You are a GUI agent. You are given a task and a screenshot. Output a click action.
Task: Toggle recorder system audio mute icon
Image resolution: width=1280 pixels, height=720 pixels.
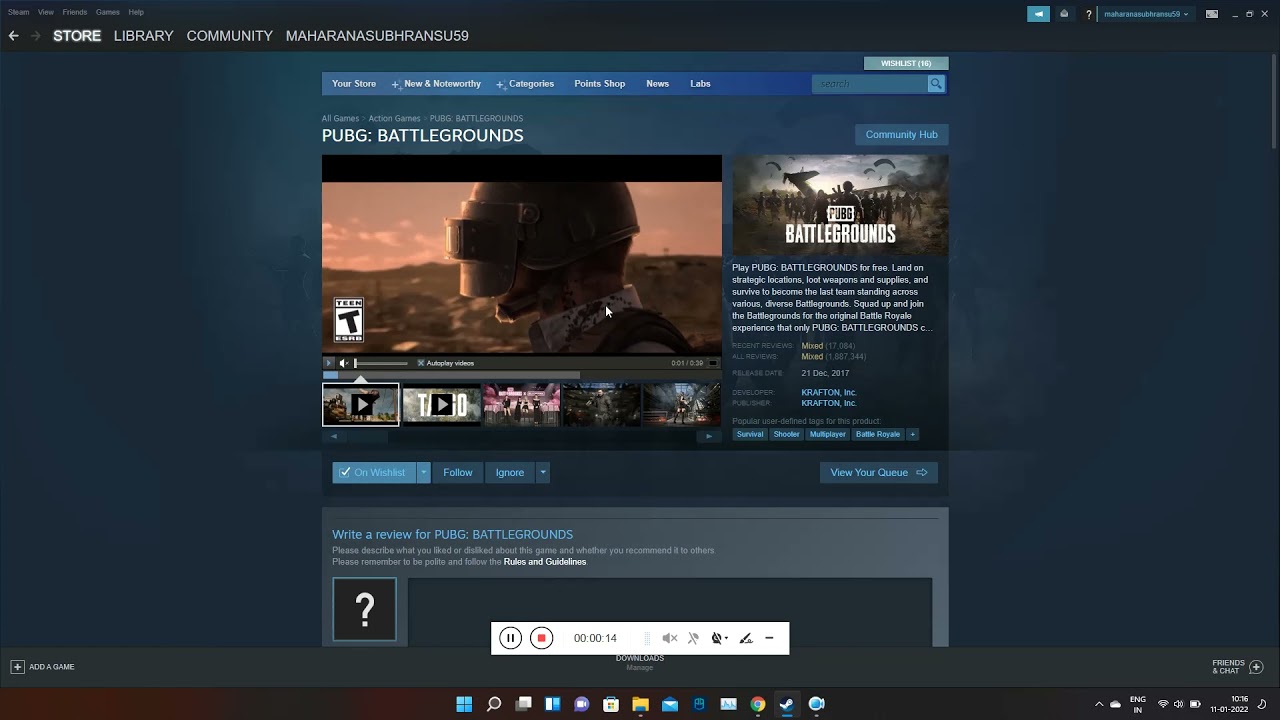670,638
